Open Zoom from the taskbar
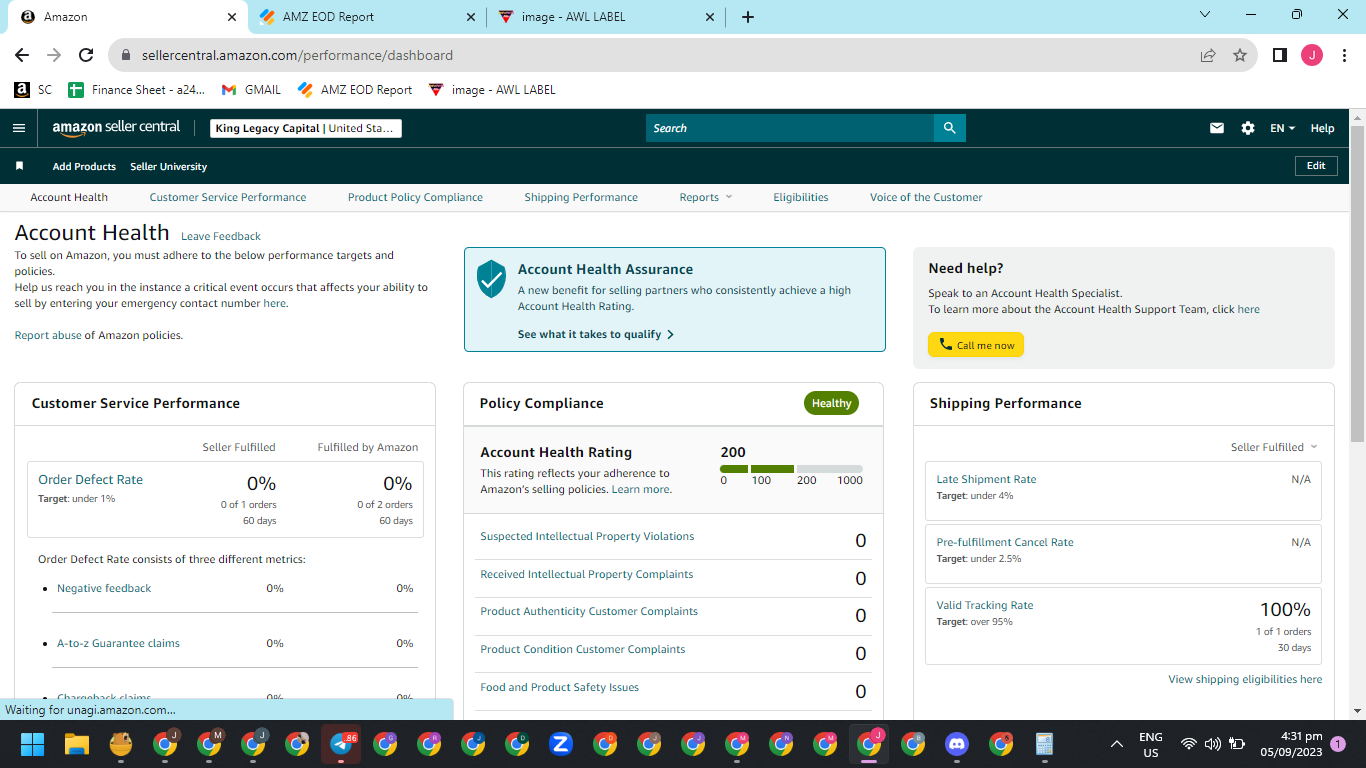Image resolution: width=1366 pixels, height=768 pixels. [x=561, y=744]
